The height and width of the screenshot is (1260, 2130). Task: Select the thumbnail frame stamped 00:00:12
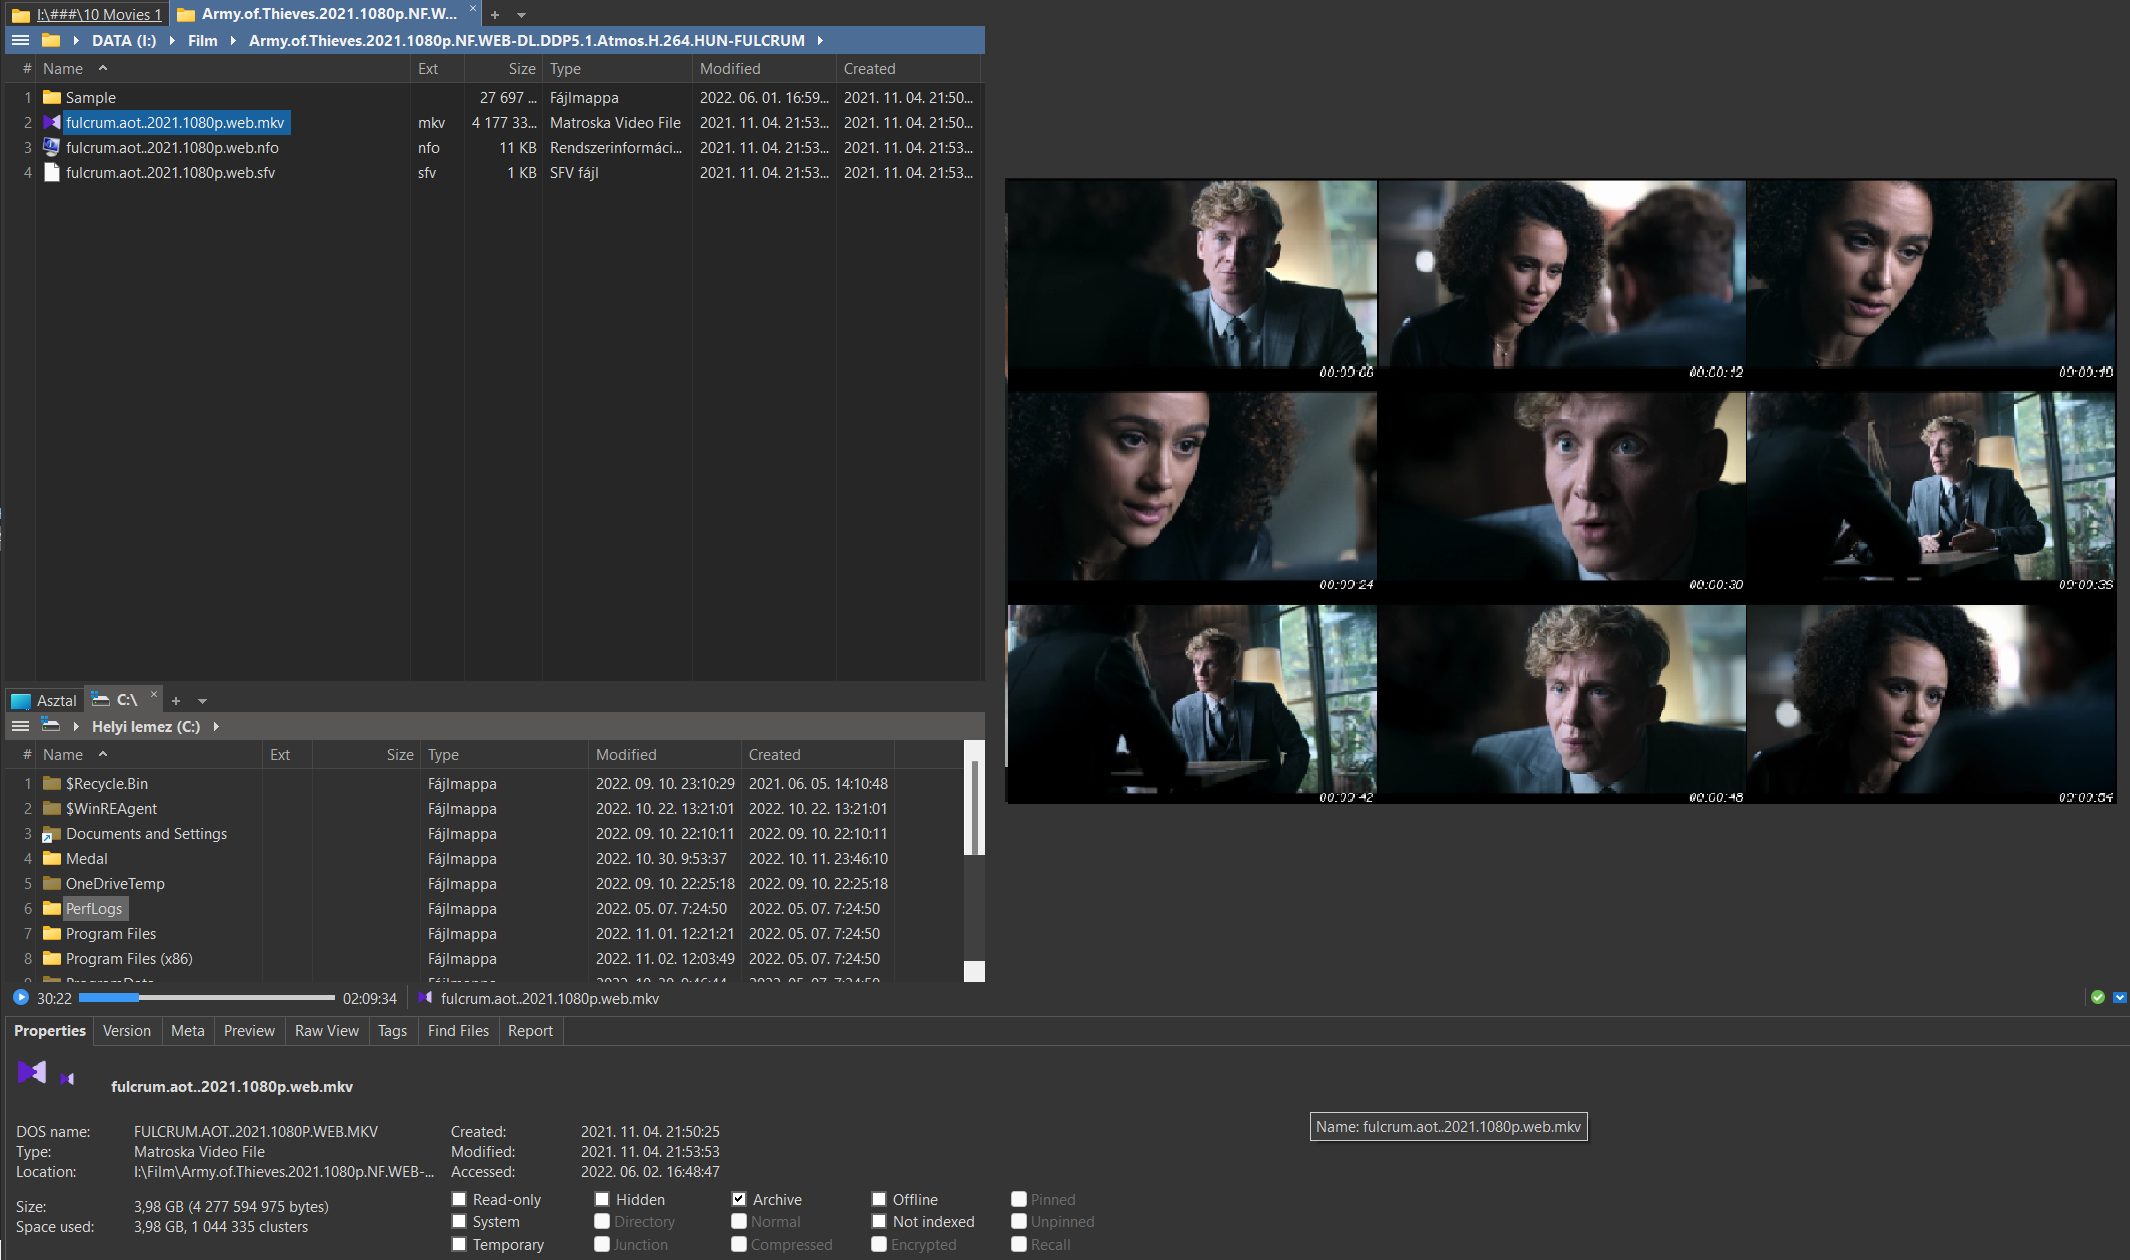[x=1562, y=281]
